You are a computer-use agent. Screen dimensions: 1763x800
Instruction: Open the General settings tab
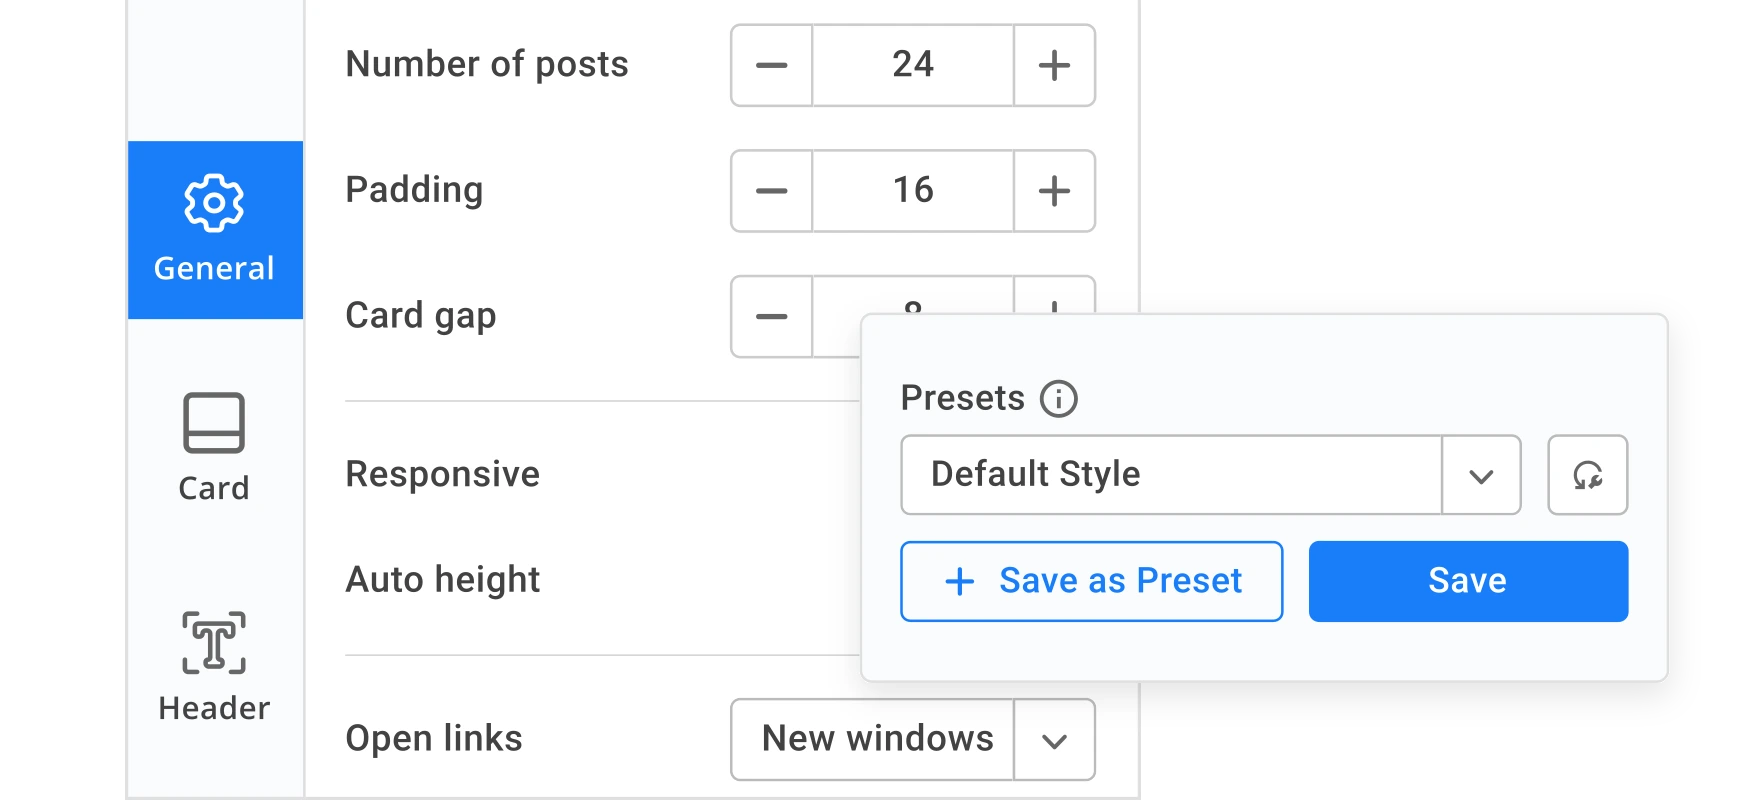214,230
